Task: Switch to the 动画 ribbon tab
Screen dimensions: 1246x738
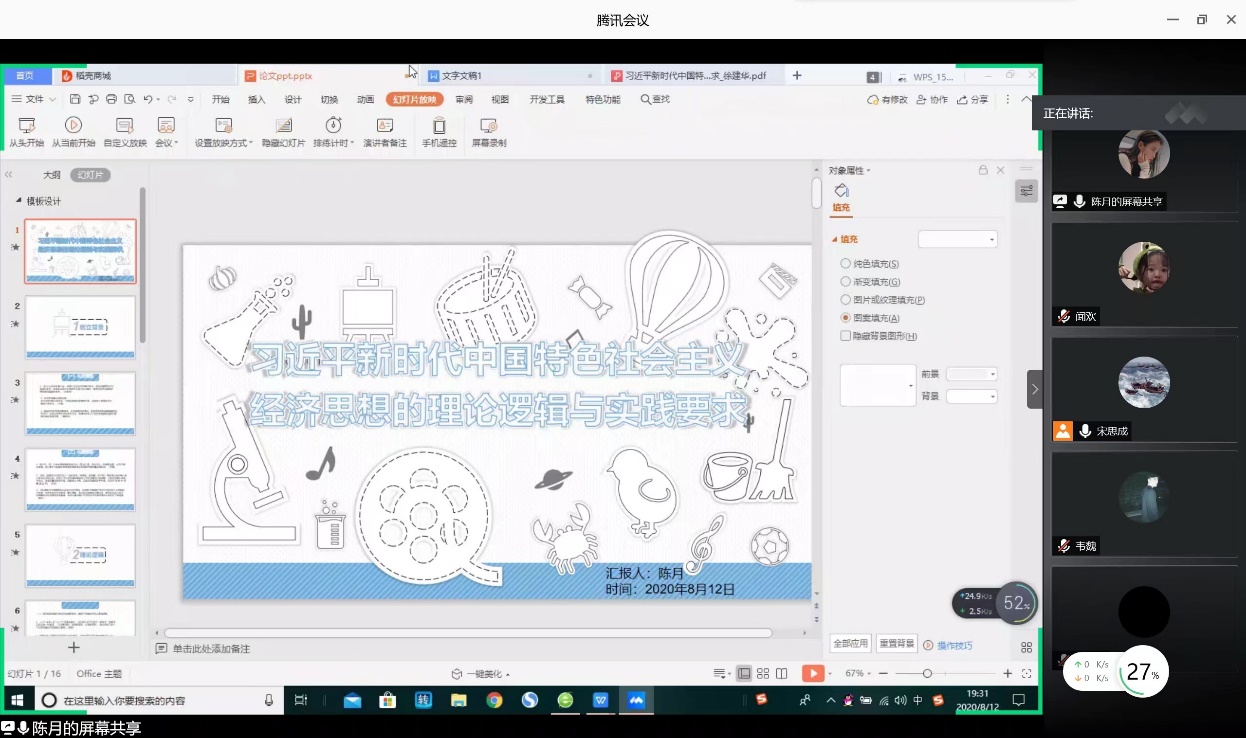Action: point(366,99)
